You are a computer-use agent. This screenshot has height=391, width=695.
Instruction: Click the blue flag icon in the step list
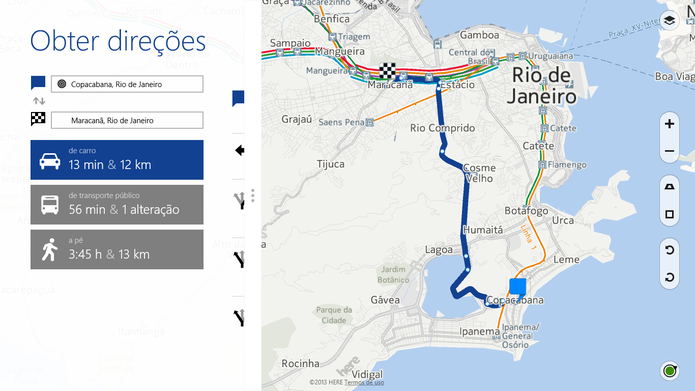(x=238, y=98)
